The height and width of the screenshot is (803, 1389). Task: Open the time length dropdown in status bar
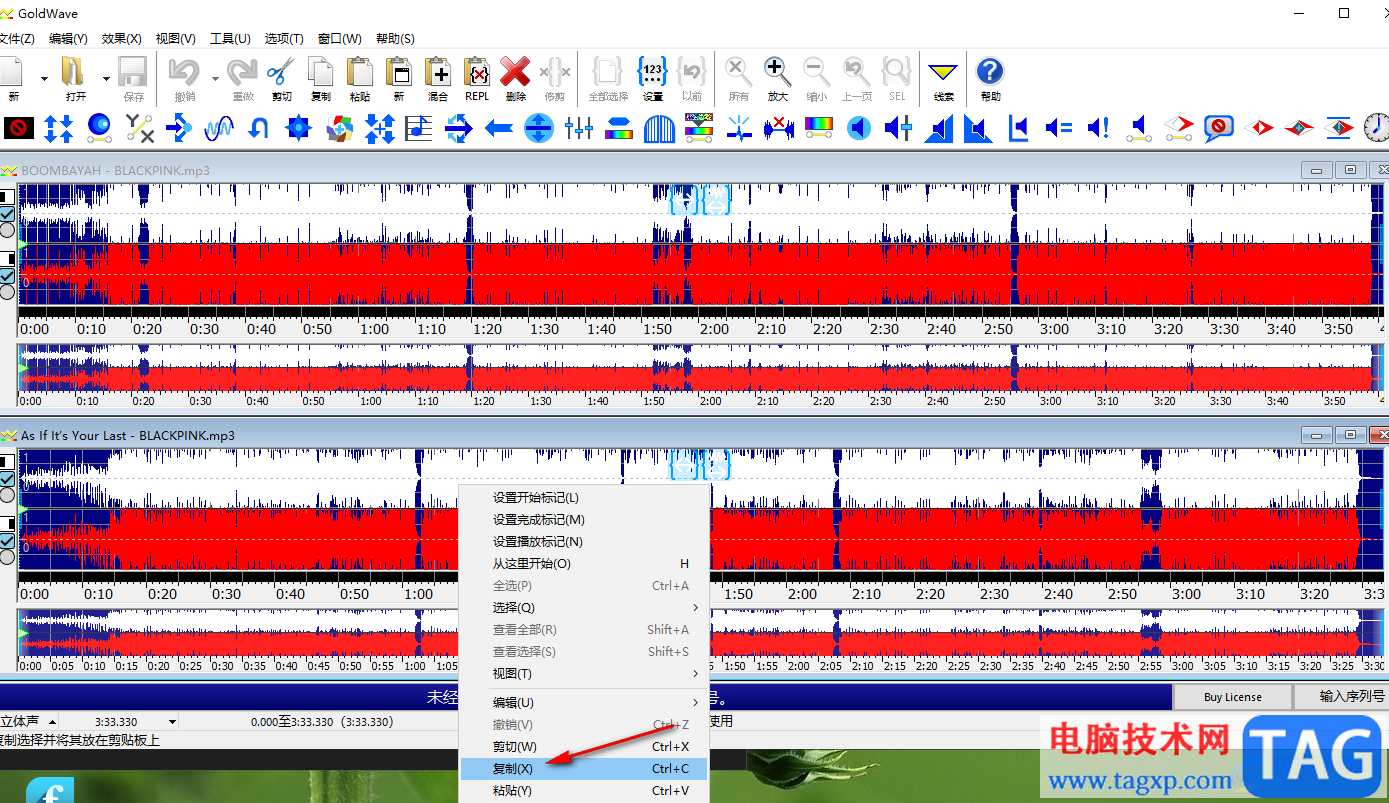coord(172,722)
